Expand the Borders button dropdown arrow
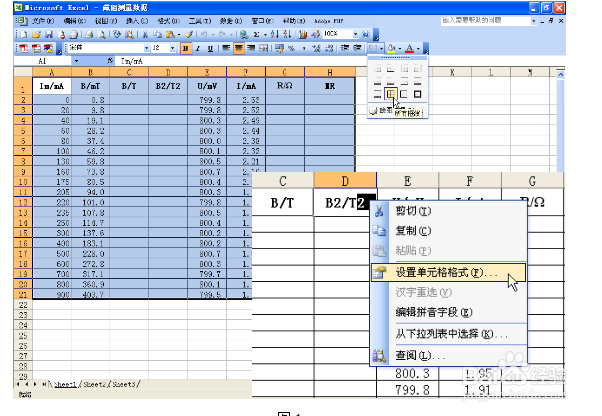The height and width of the screenshot is (416, 602). (x=381, y=48)
